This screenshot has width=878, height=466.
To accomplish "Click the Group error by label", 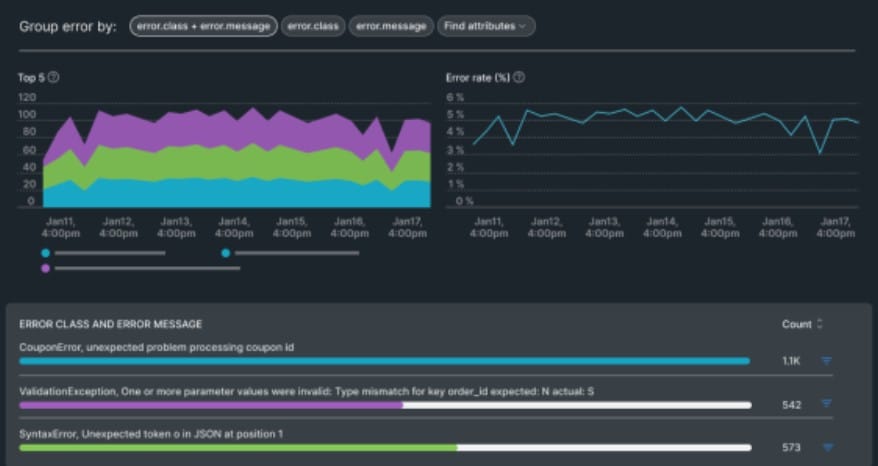I will 68,26.
